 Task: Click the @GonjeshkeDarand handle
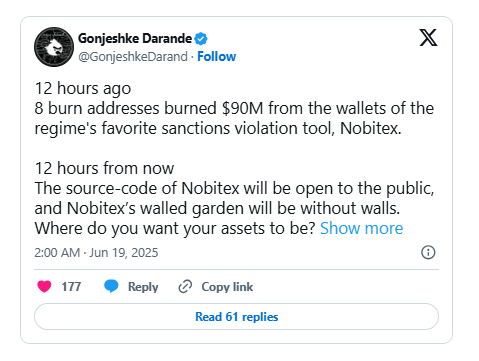click(x=133, y=57)
